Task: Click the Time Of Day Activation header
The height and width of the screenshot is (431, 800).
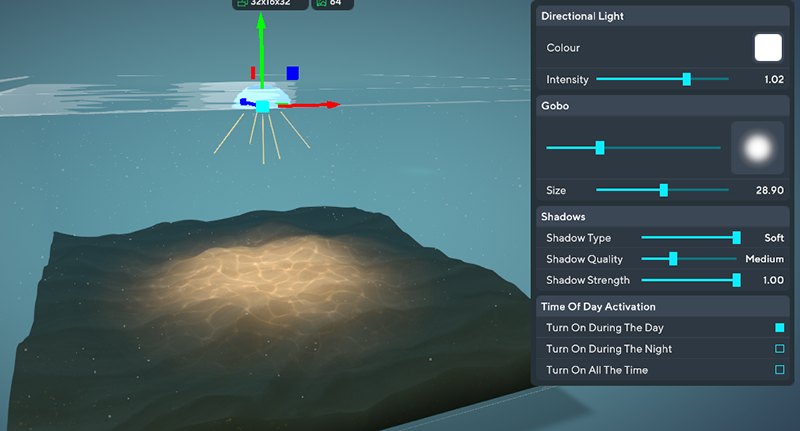Action: [x=663, y=307]
